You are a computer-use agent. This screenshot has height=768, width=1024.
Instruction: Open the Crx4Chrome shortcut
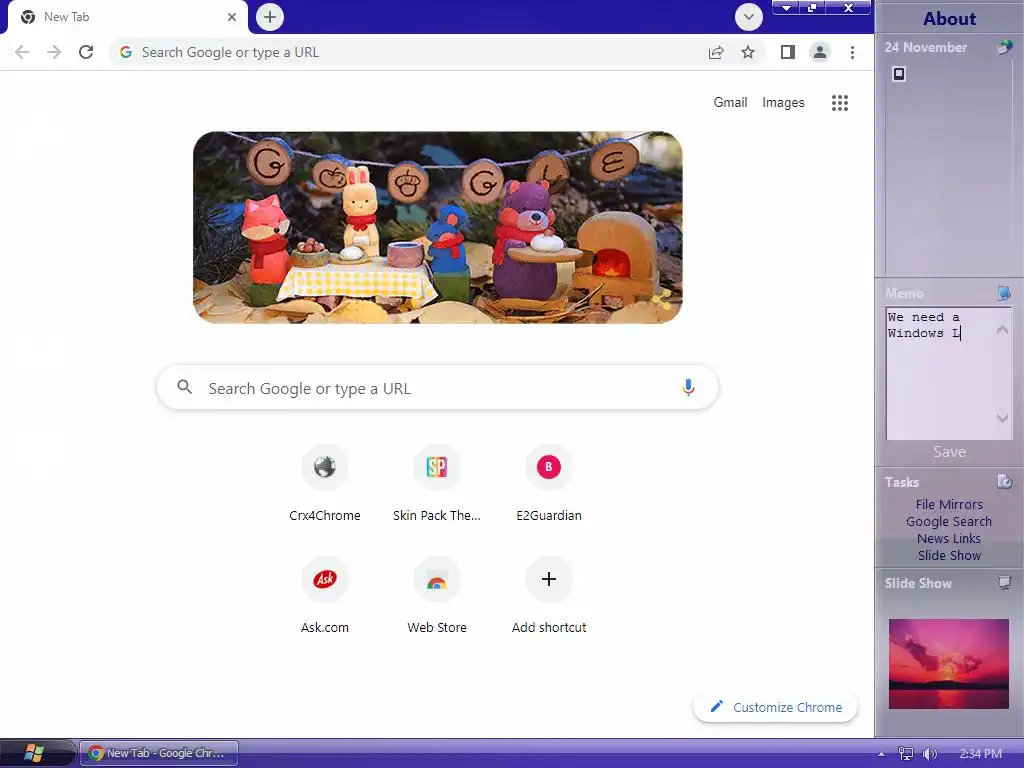pos(325,482)
